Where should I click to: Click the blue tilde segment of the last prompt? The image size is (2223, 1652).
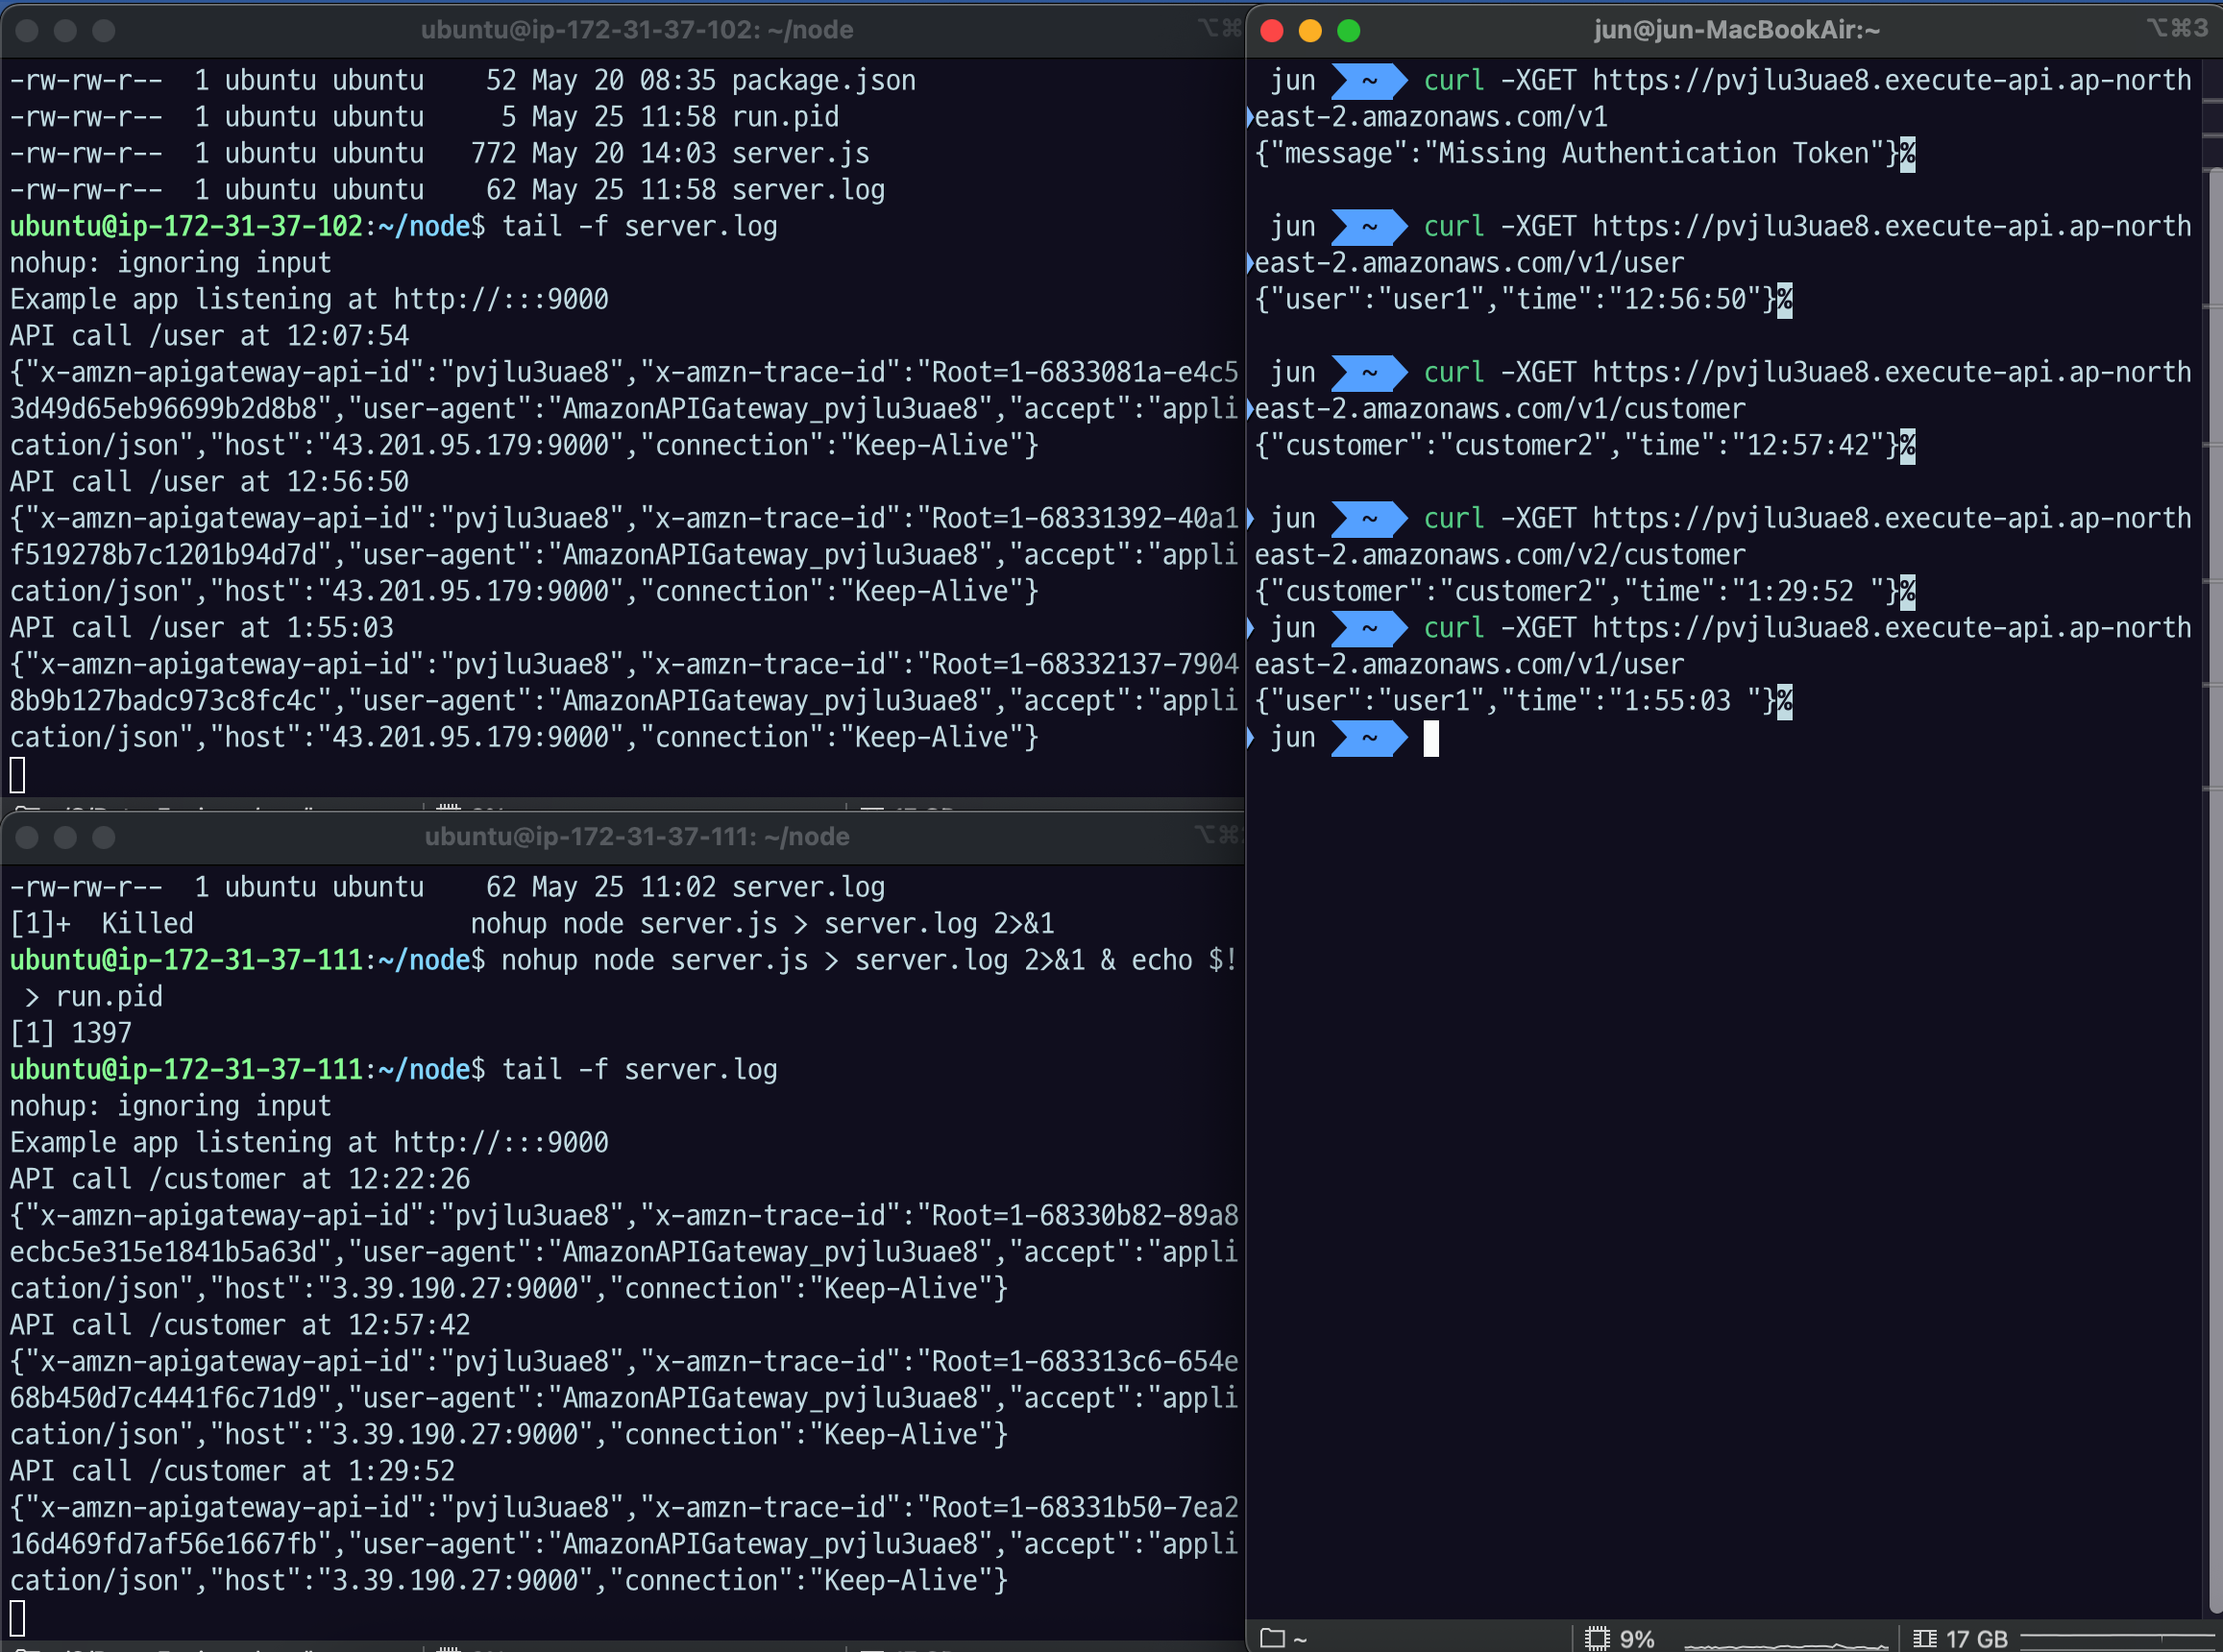click(x=1369, y=738)
